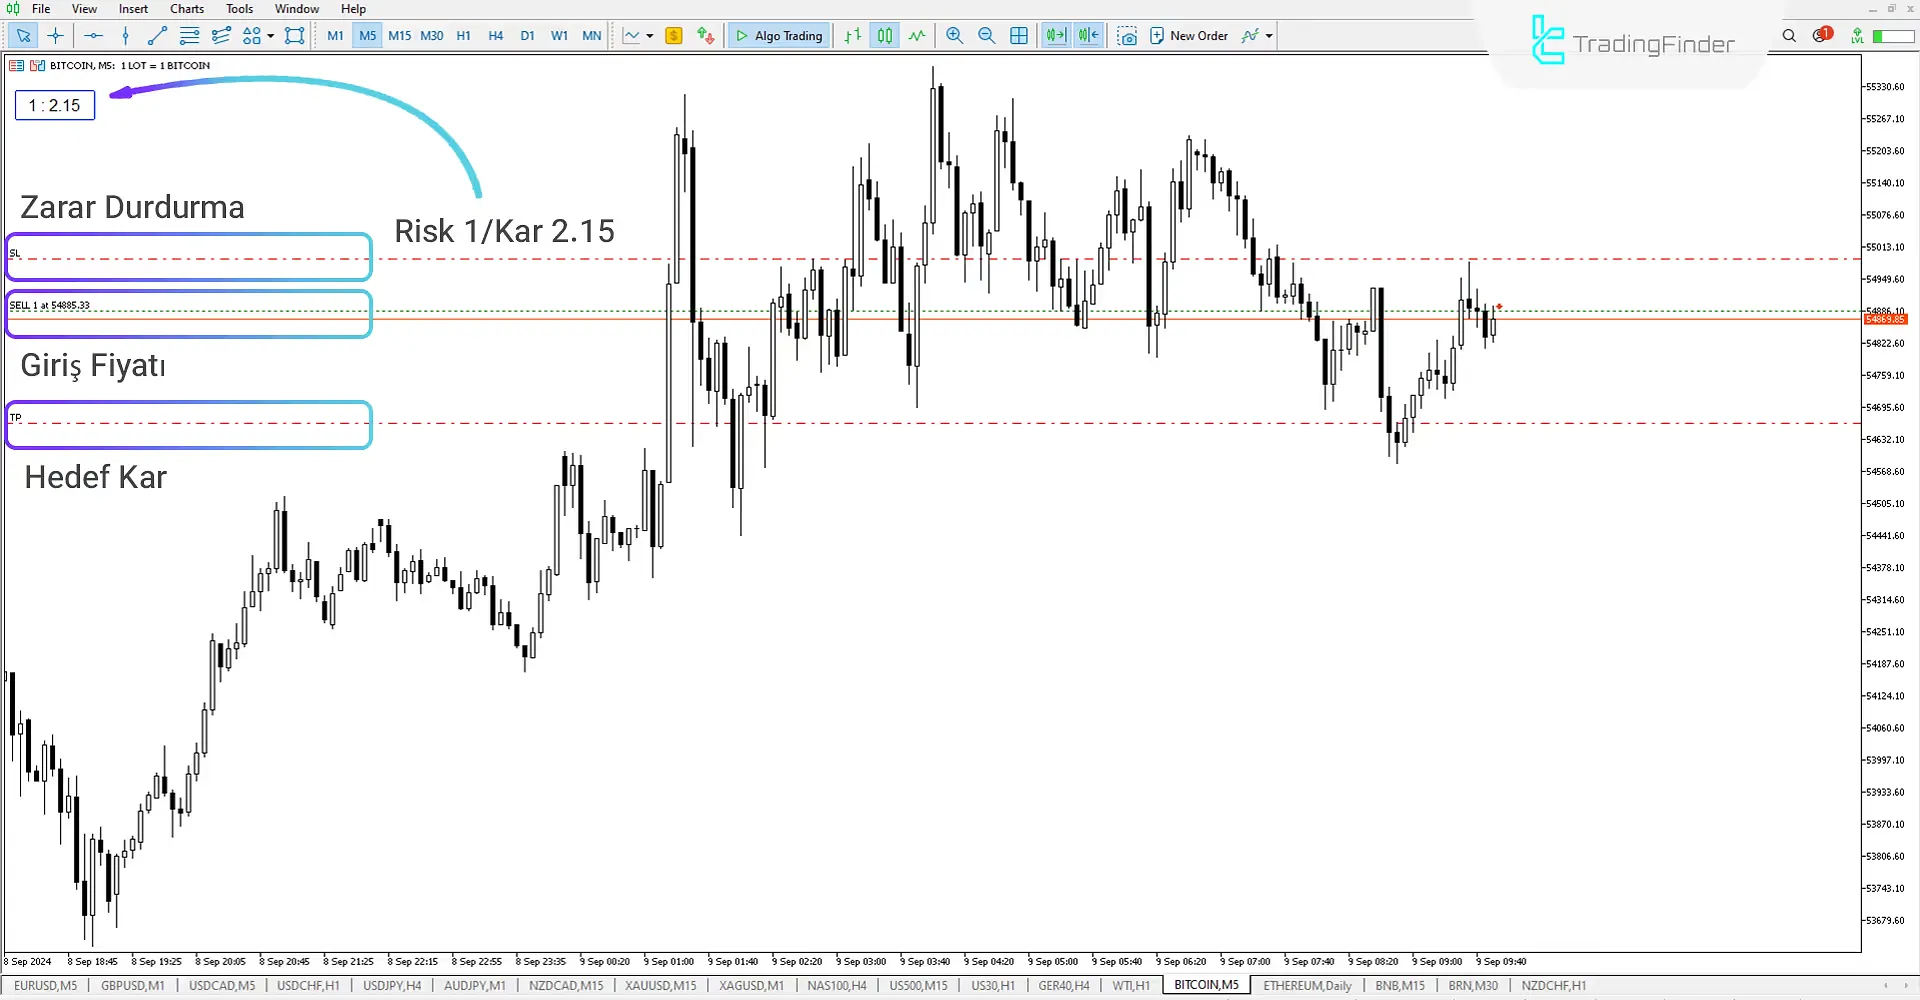Select the M15 timeframe
The height and width of the screenshot is (1000, 1920).
400,35
